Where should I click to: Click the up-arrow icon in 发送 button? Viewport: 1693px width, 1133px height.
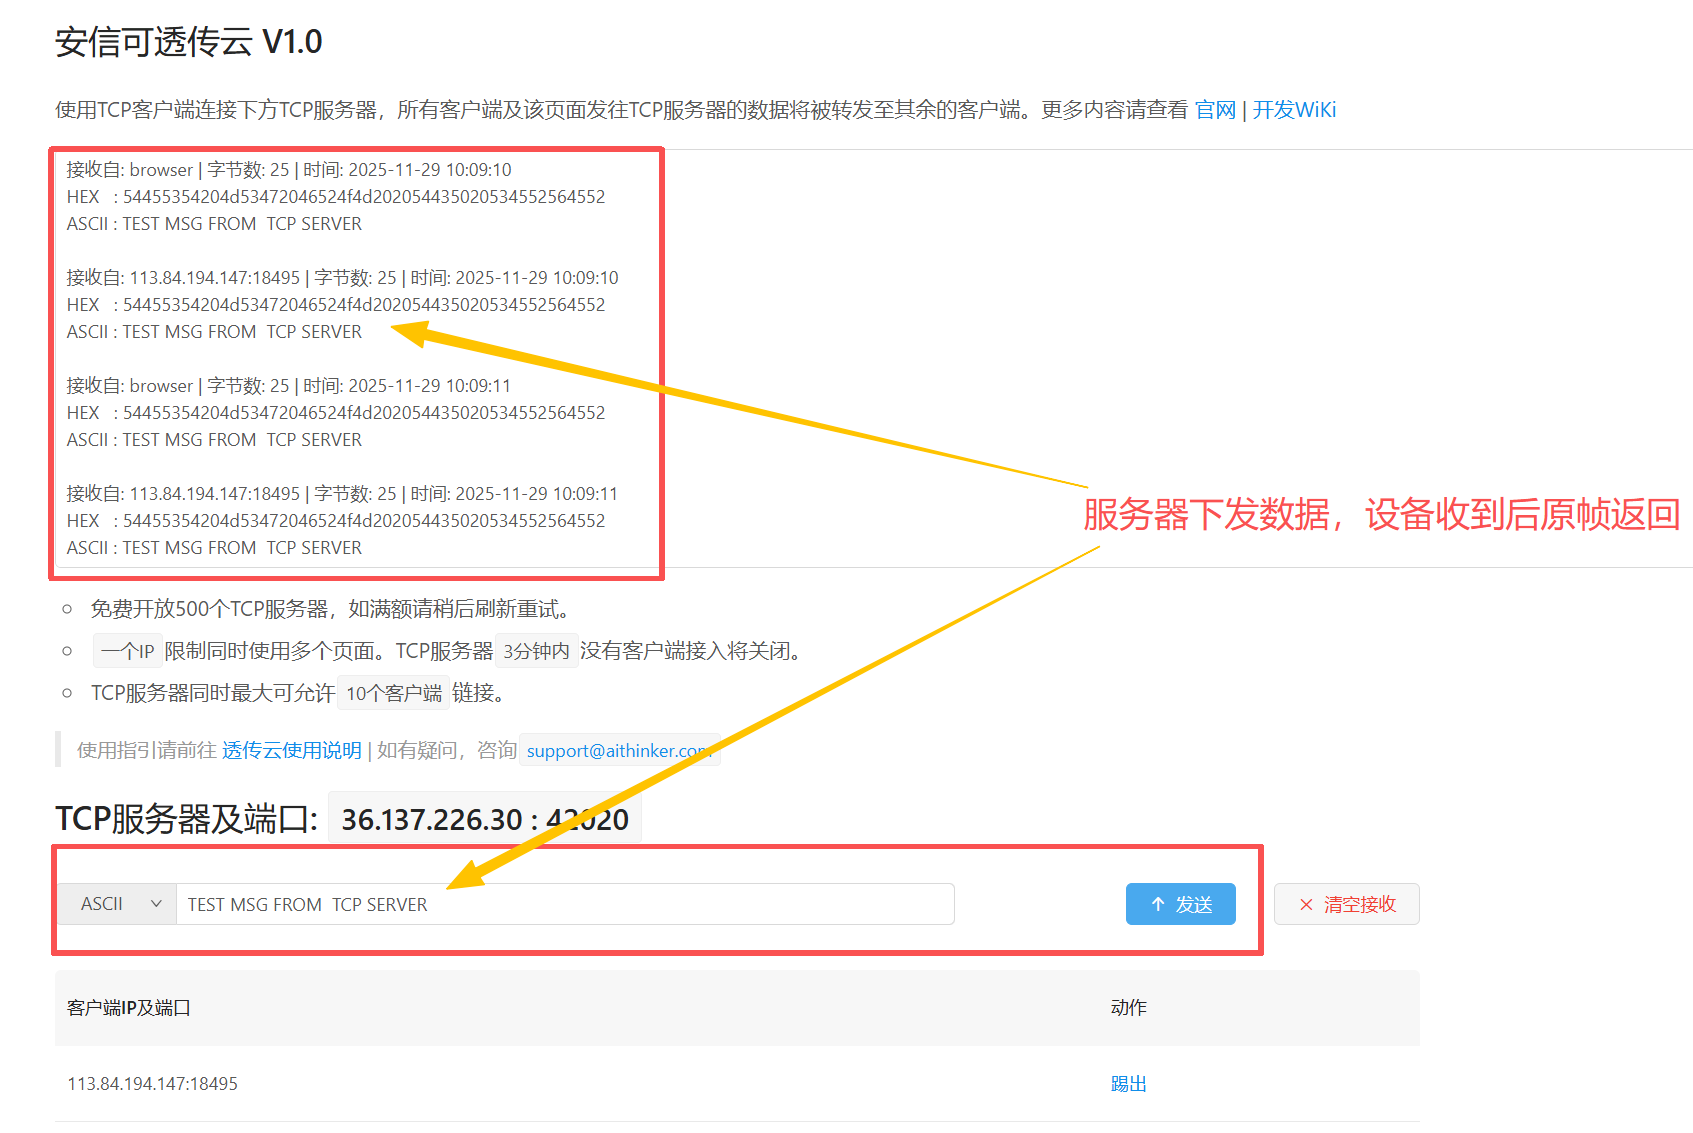point(1158,904)
